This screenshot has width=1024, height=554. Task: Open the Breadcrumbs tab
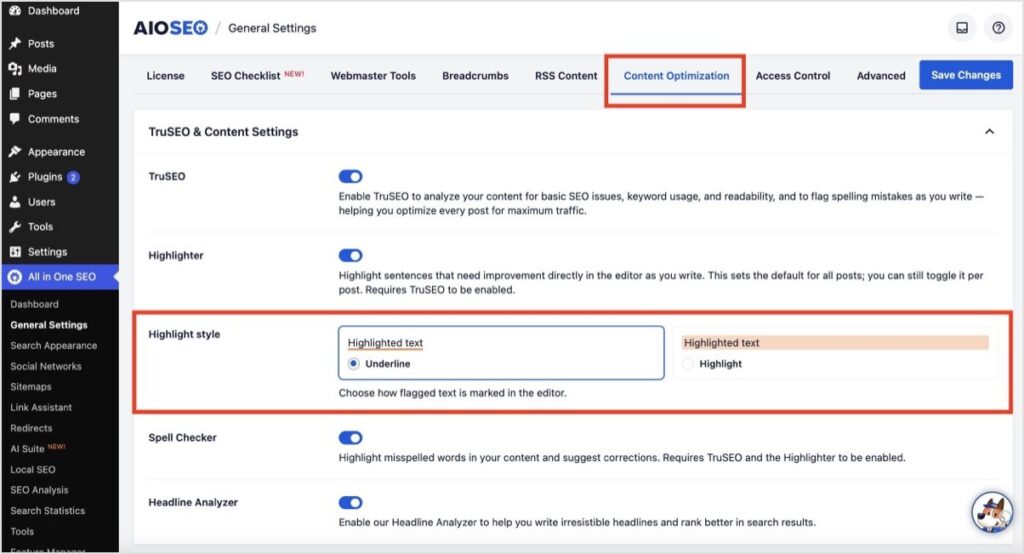tap(475, 76)
